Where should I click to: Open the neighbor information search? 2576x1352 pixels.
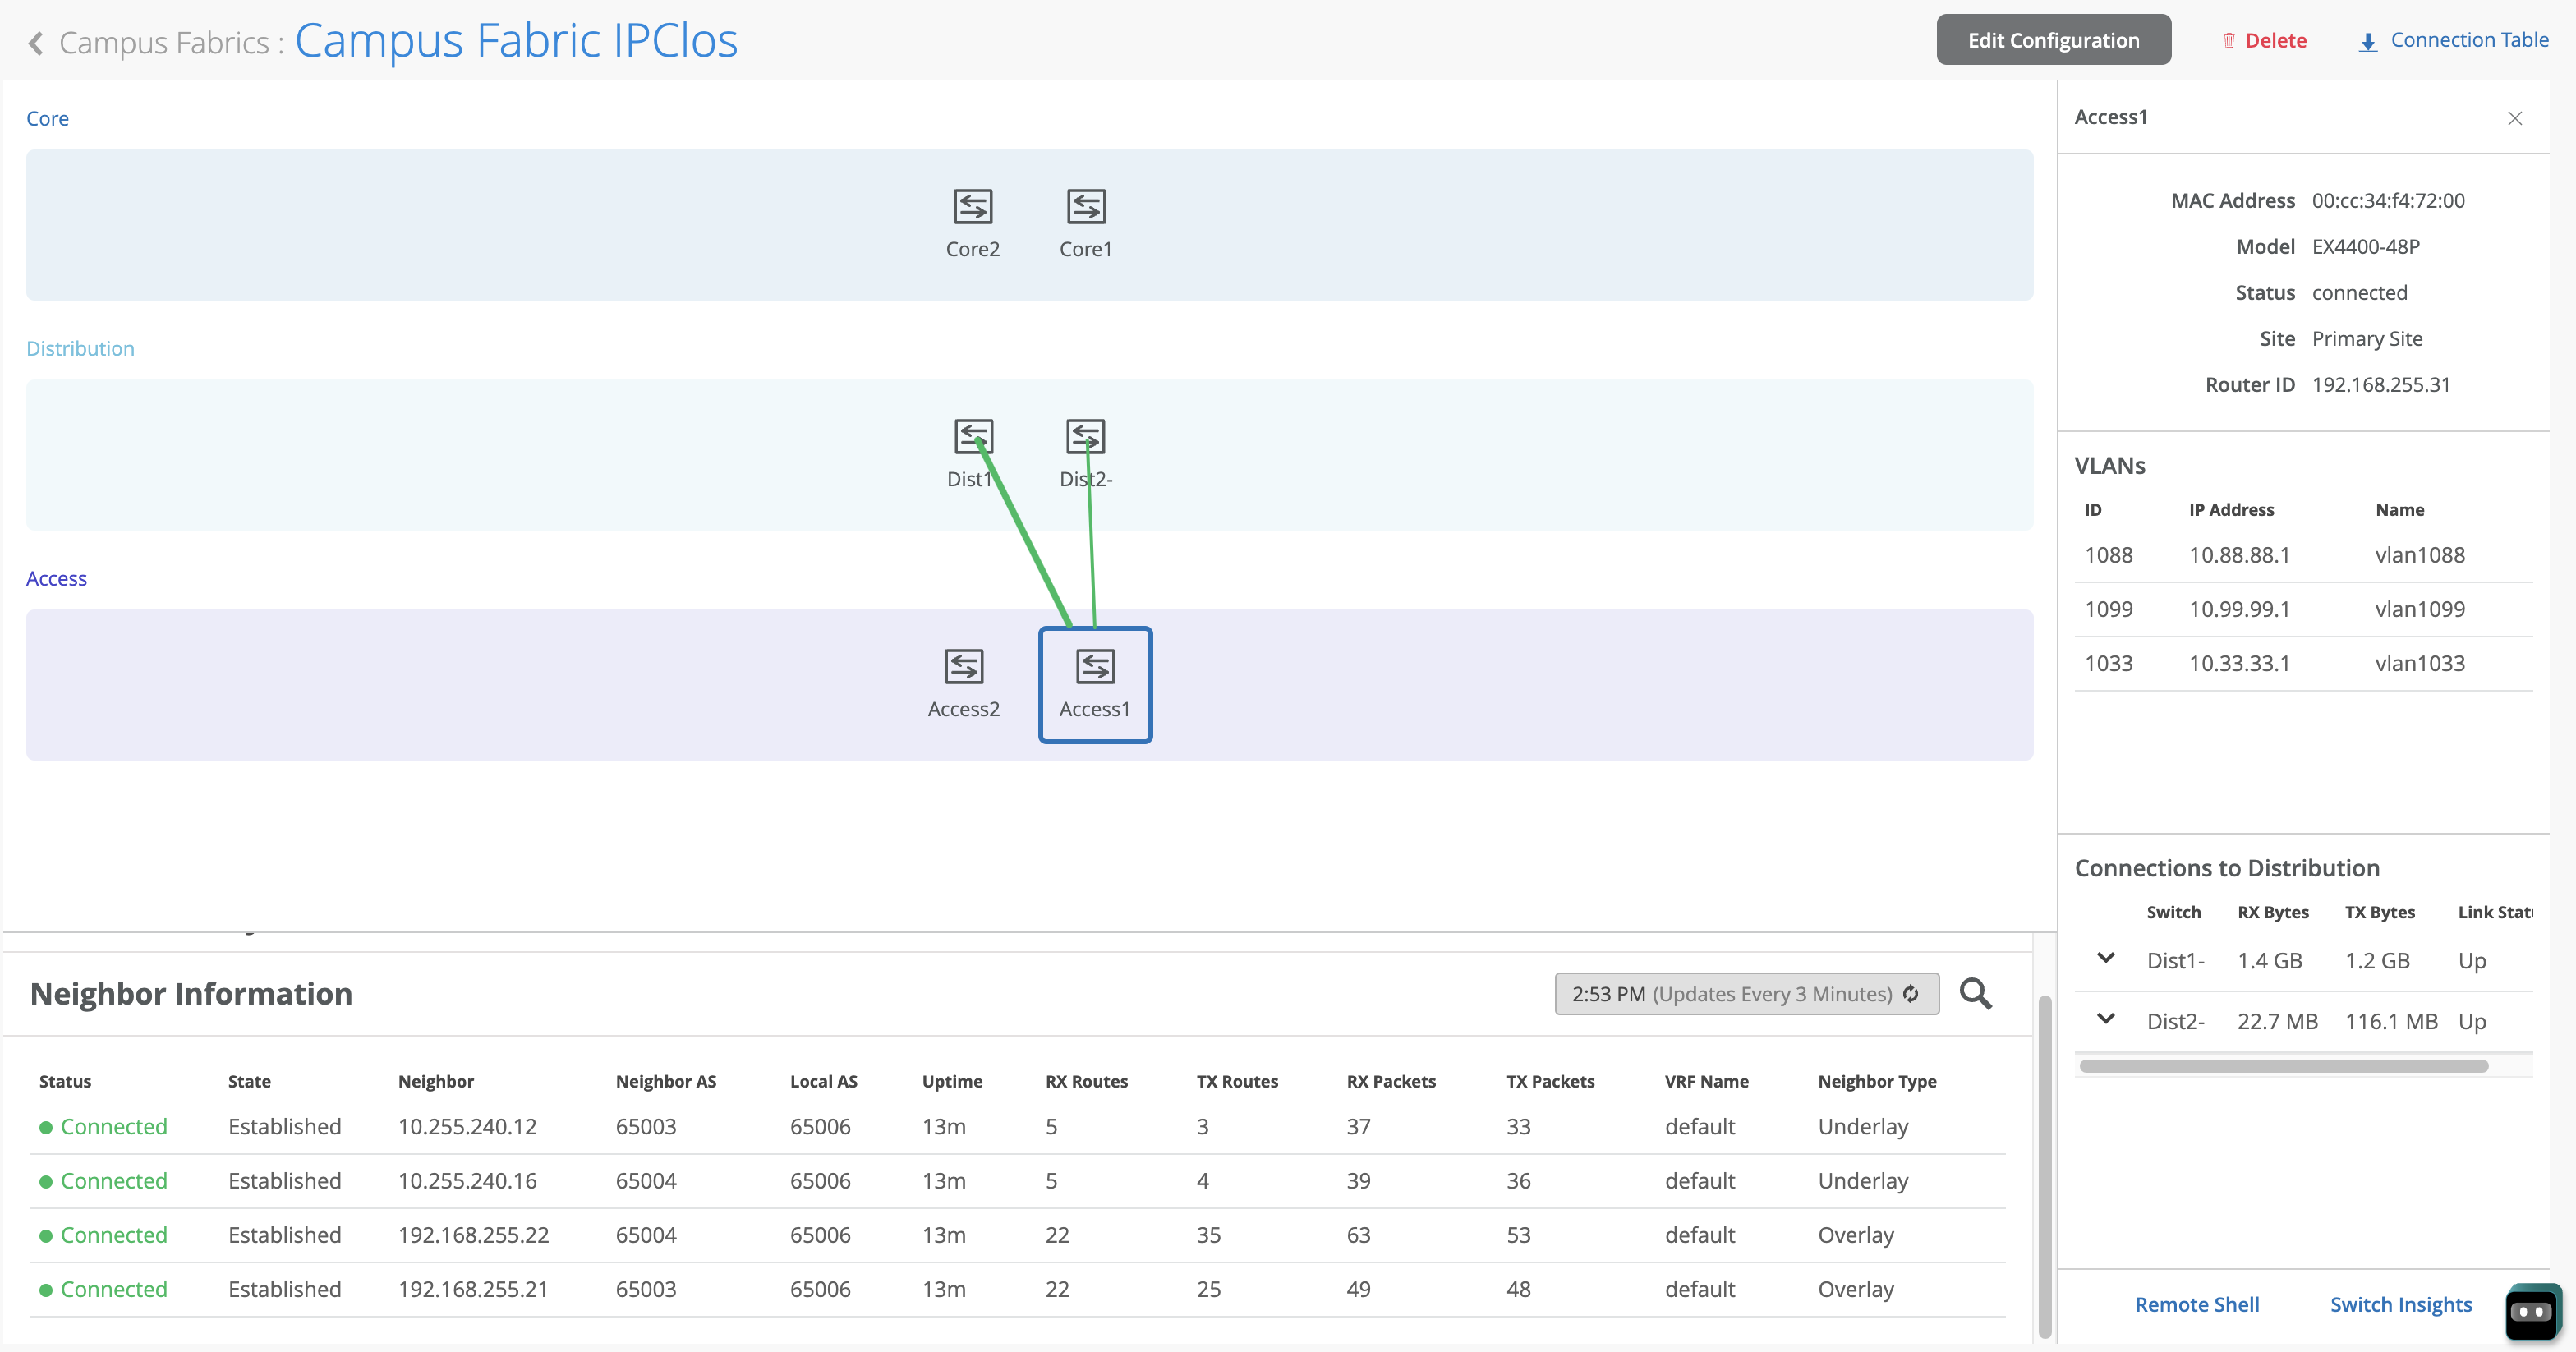click(1975, 994)
